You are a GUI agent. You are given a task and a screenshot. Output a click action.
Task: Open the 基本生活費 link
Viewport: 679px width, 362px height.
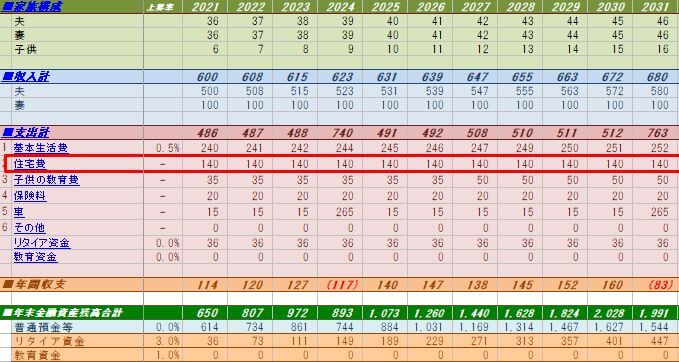[41, 148]
